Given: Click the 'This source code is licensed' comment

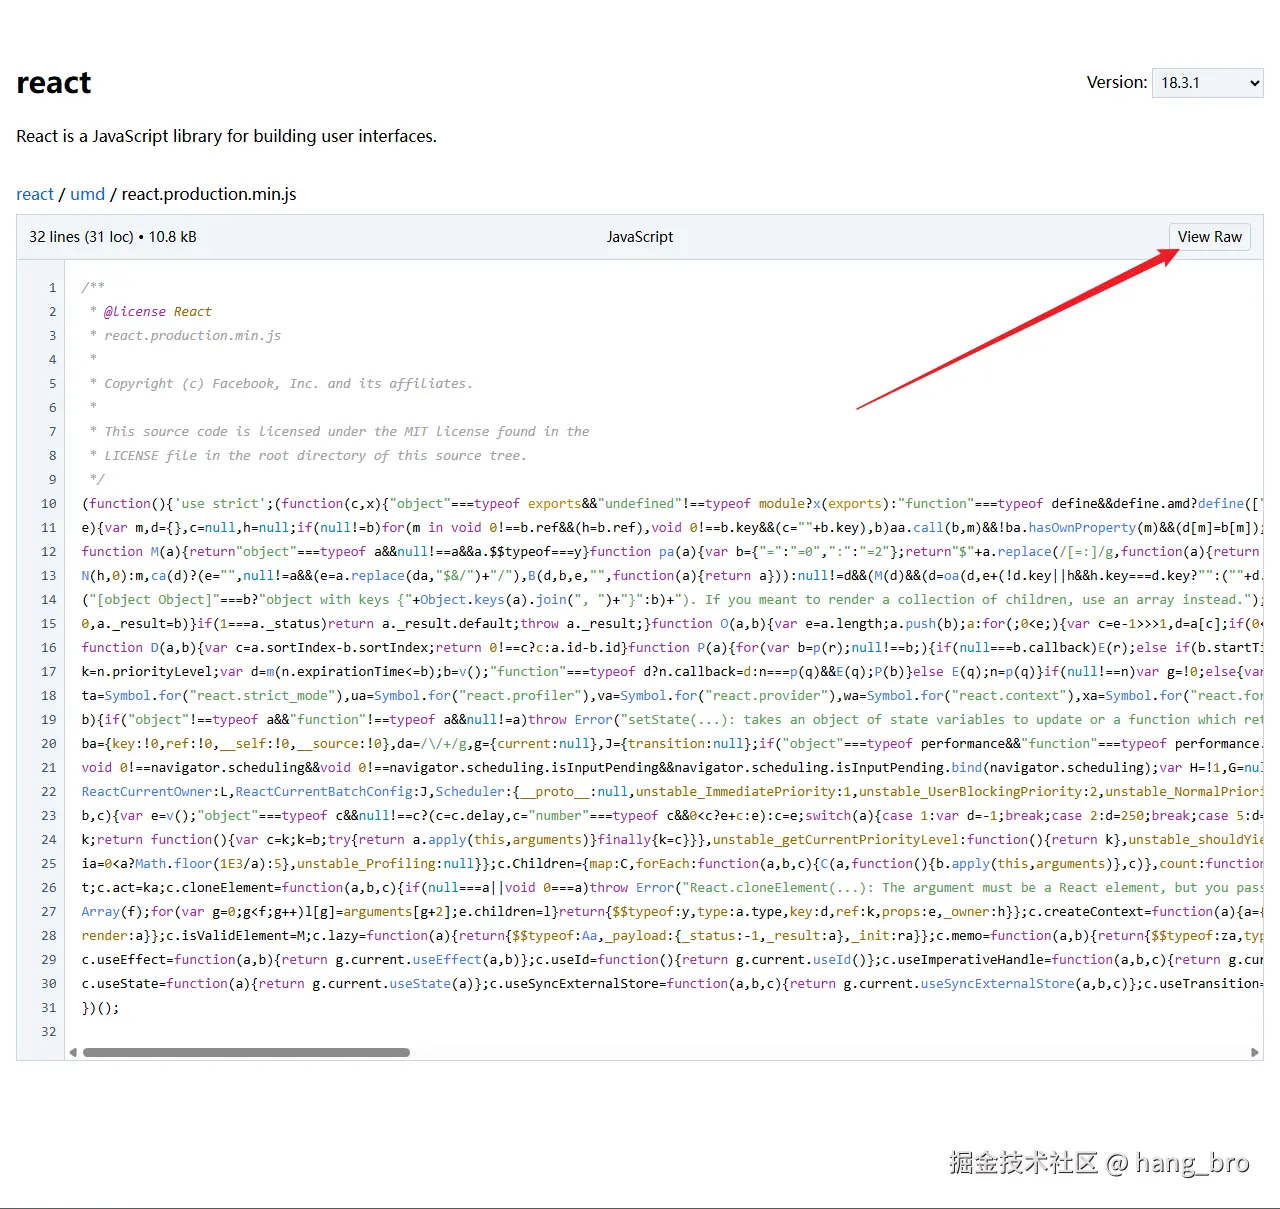Looking at the screenshot, I should click(339, 432).
